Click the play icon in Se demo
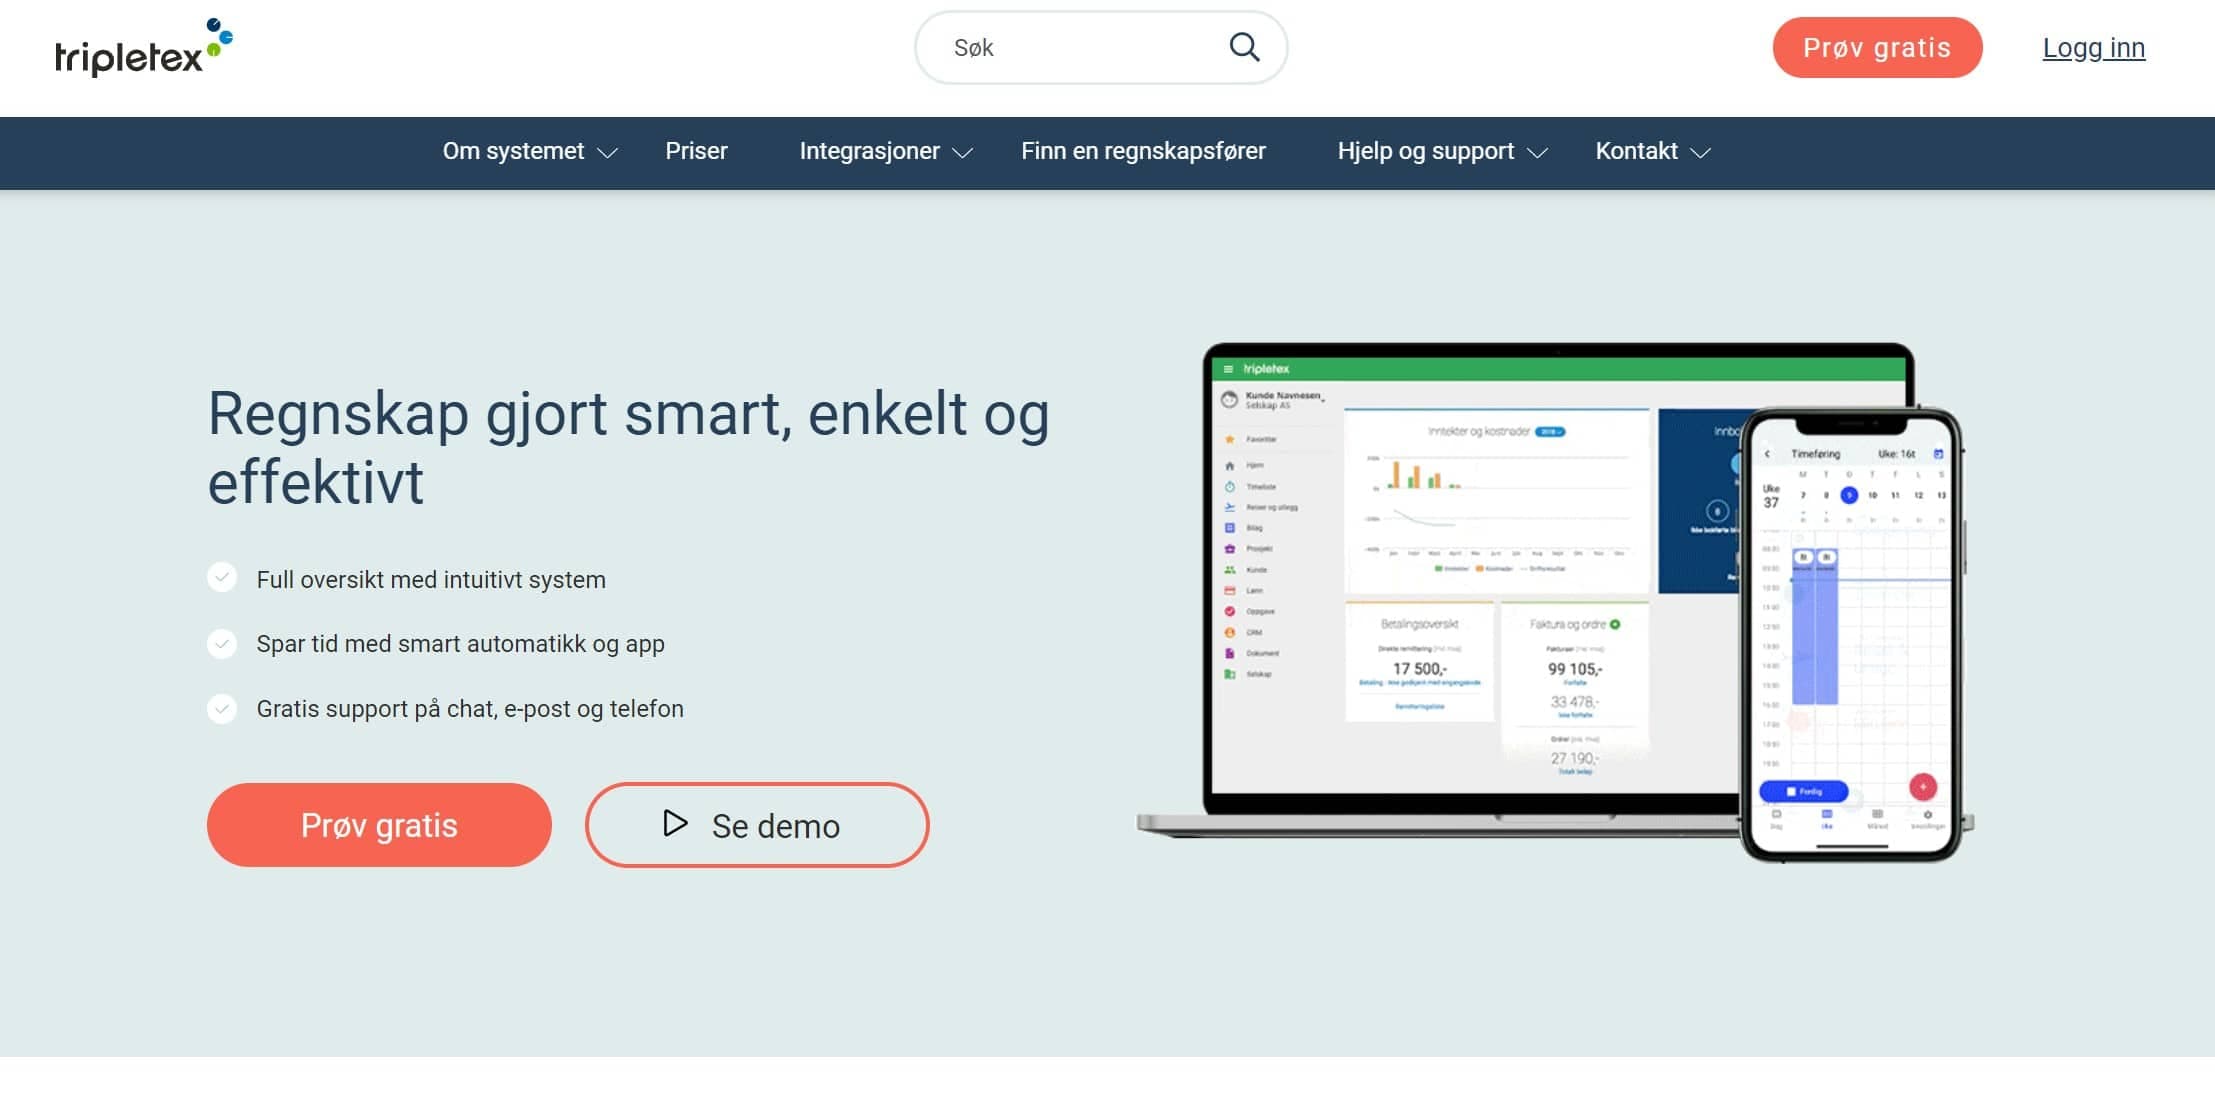Image resolution: width=2215 pixels, height=1111 pixels. (x=675, y=823)
